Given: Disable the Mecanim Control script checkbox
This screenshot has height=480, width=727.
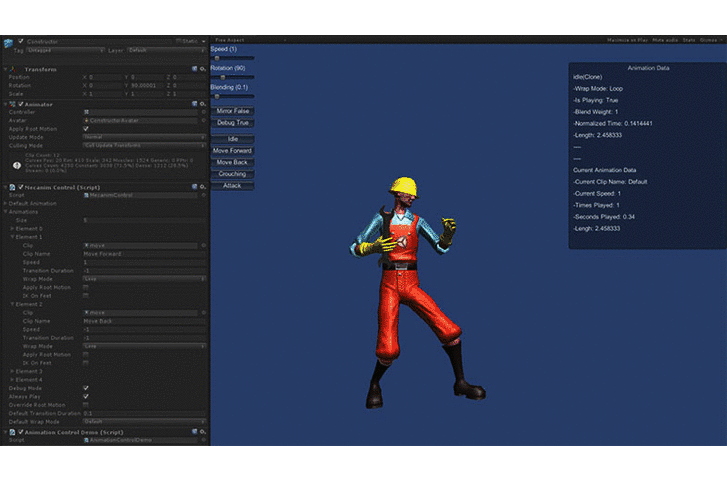Looking at the screenshot, I should 20,187.
